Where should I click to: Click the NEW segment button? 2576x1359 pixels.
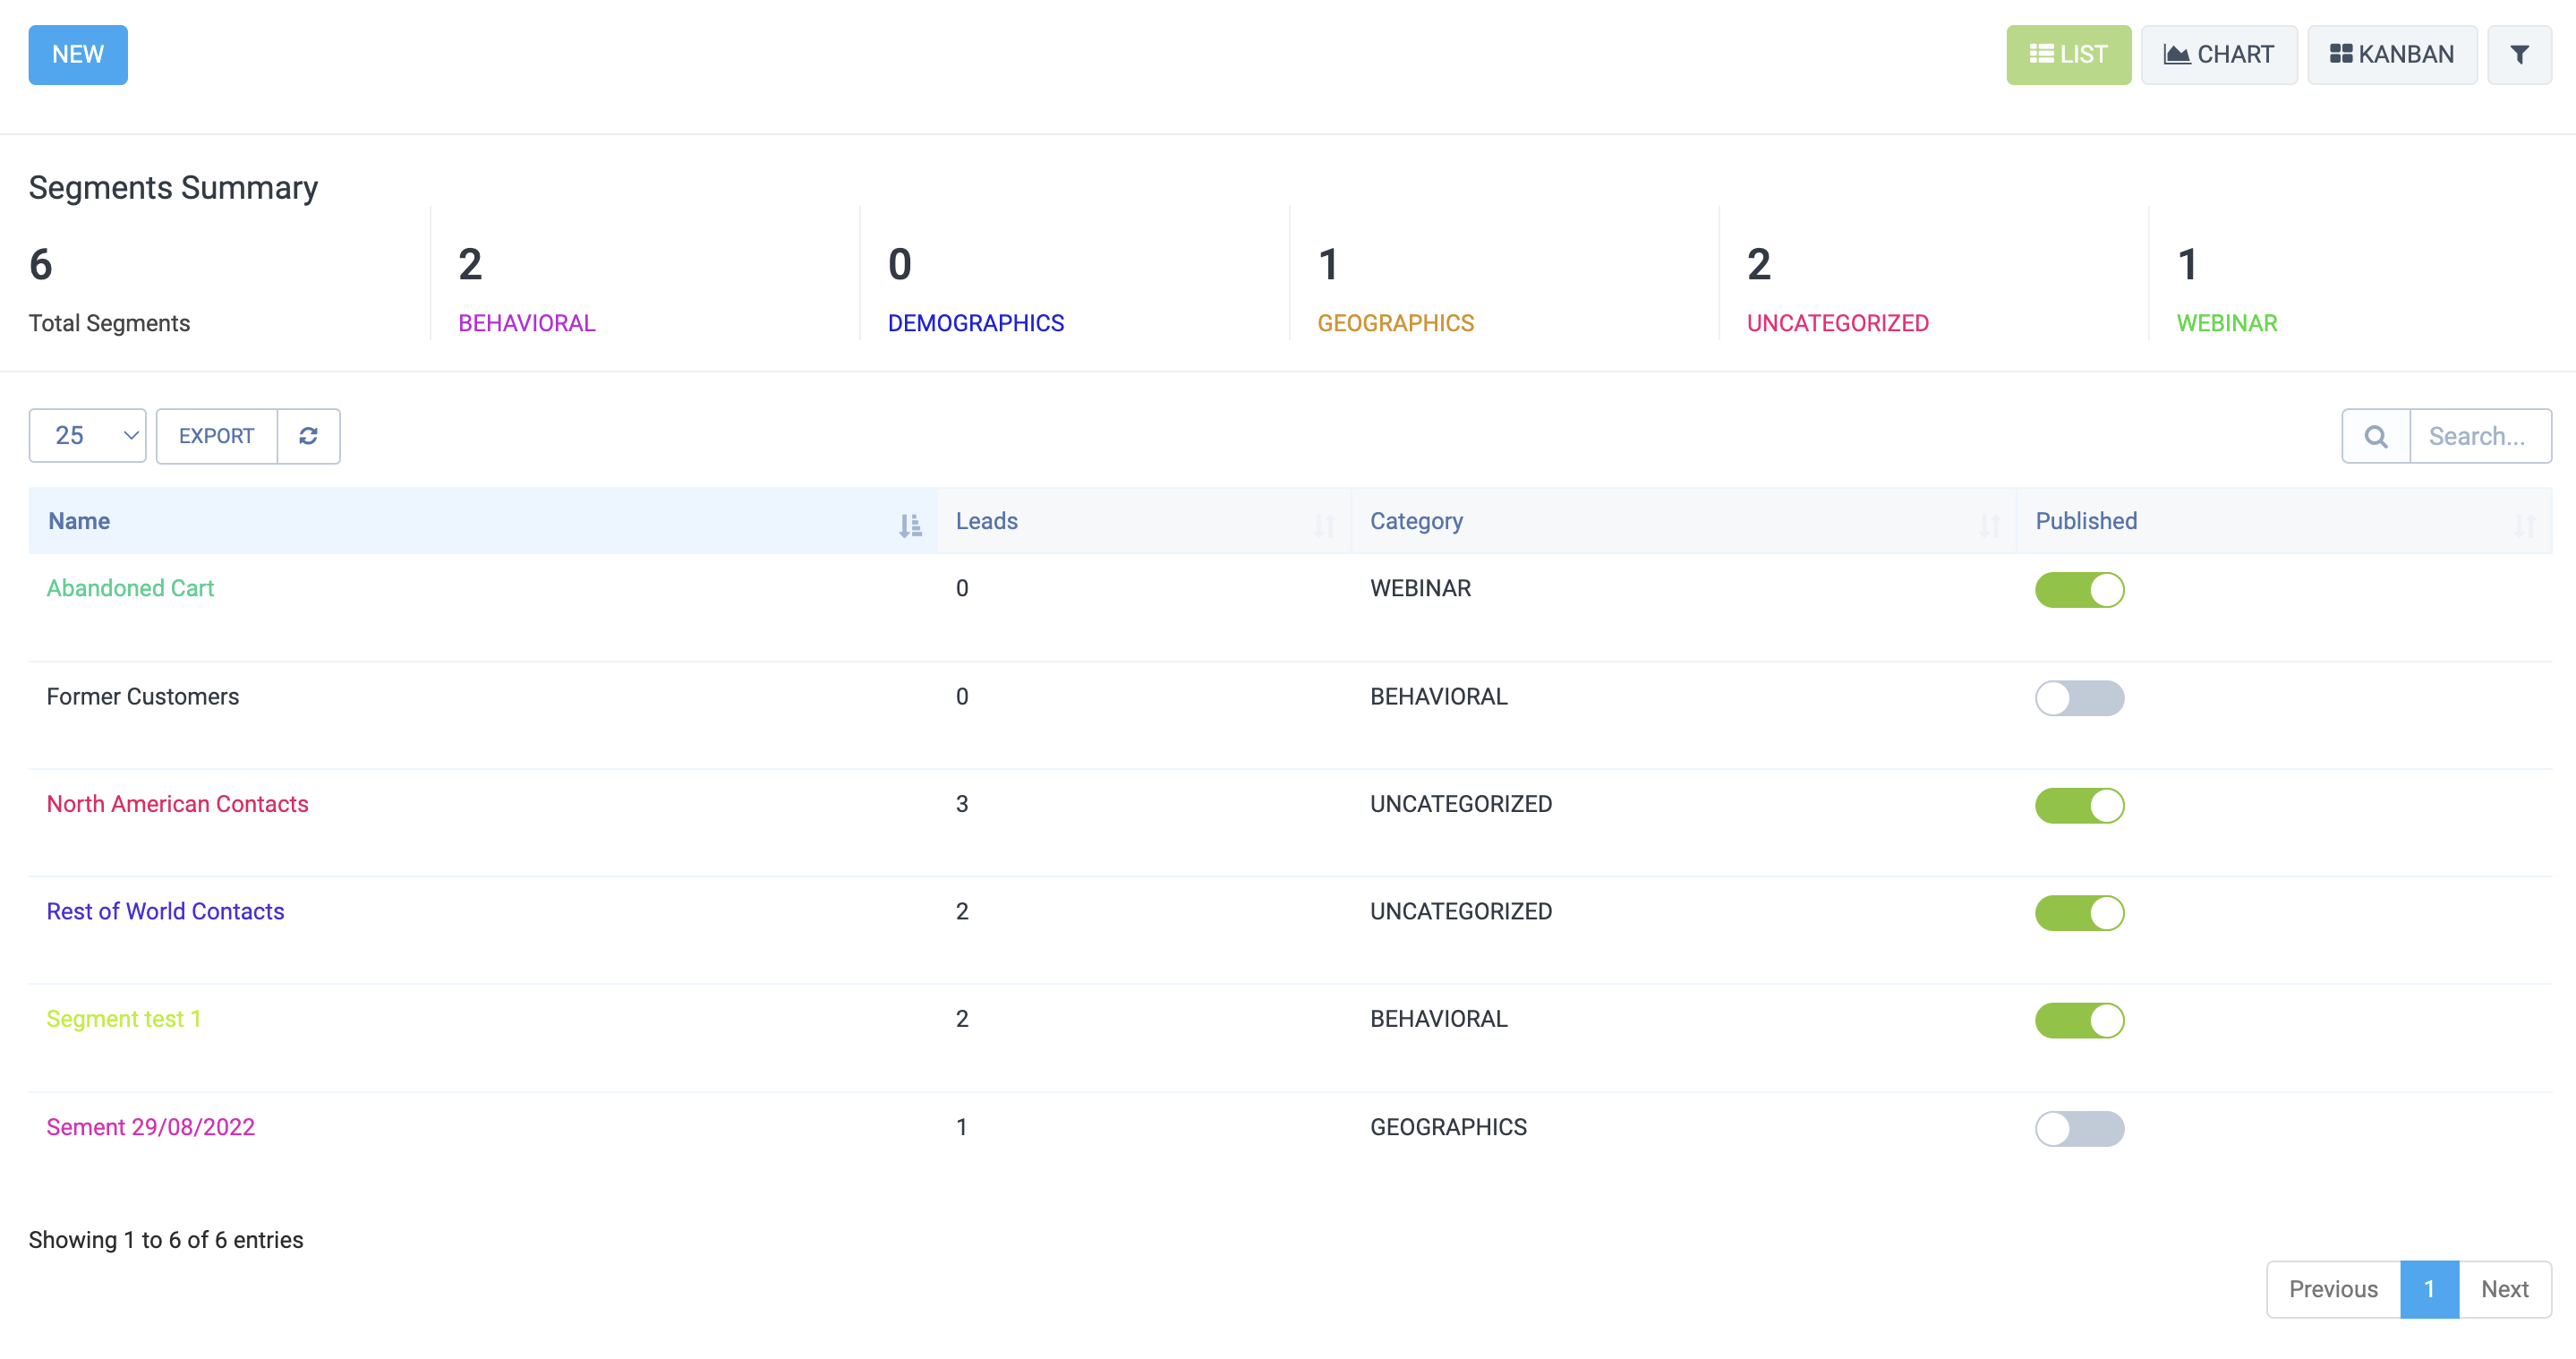tap(78, 55)
